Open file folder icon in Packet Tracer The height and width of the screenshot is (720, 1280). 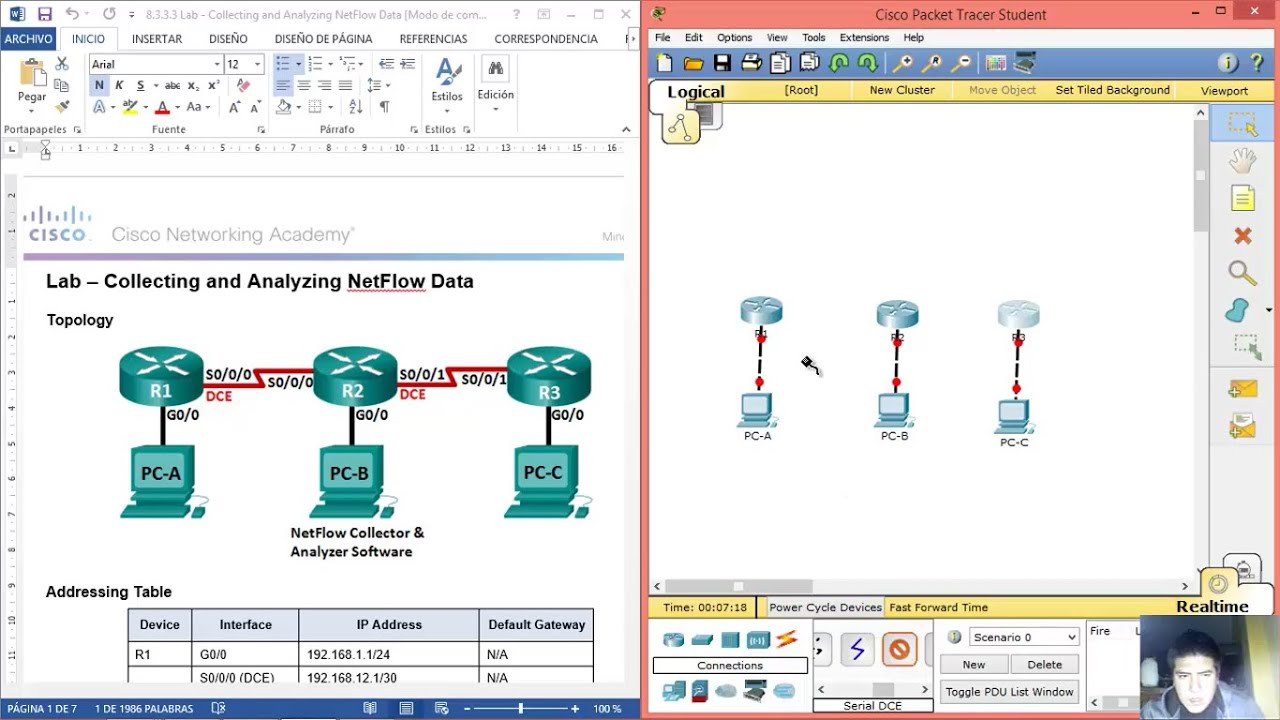click(693, 63)
